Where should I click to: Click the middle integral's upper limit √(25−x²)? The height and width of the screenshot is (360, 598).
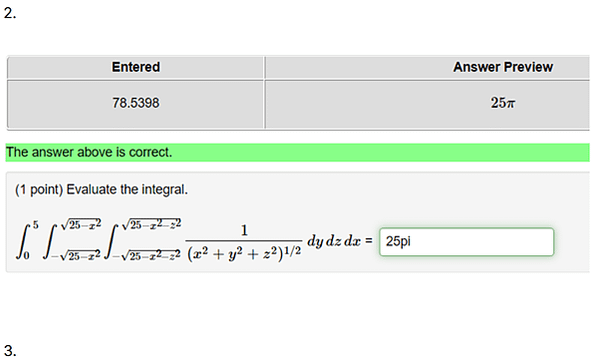pos(81,224)
